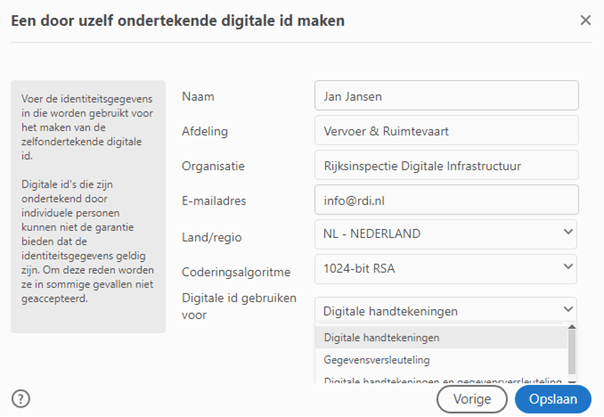Go back with the Vorige button

[x=472, y=399]
